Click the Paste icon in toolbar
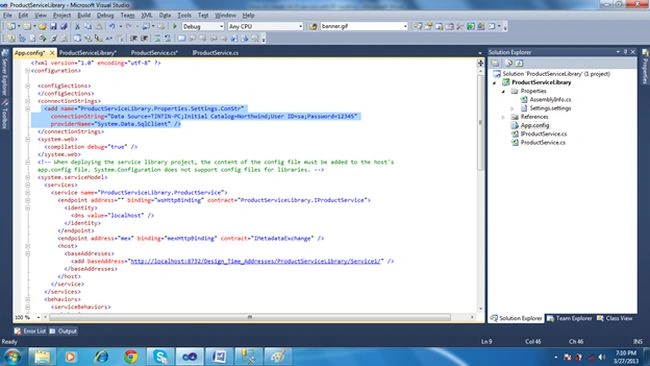The height and width of the screenshot is (366, 650). point(99,27)
